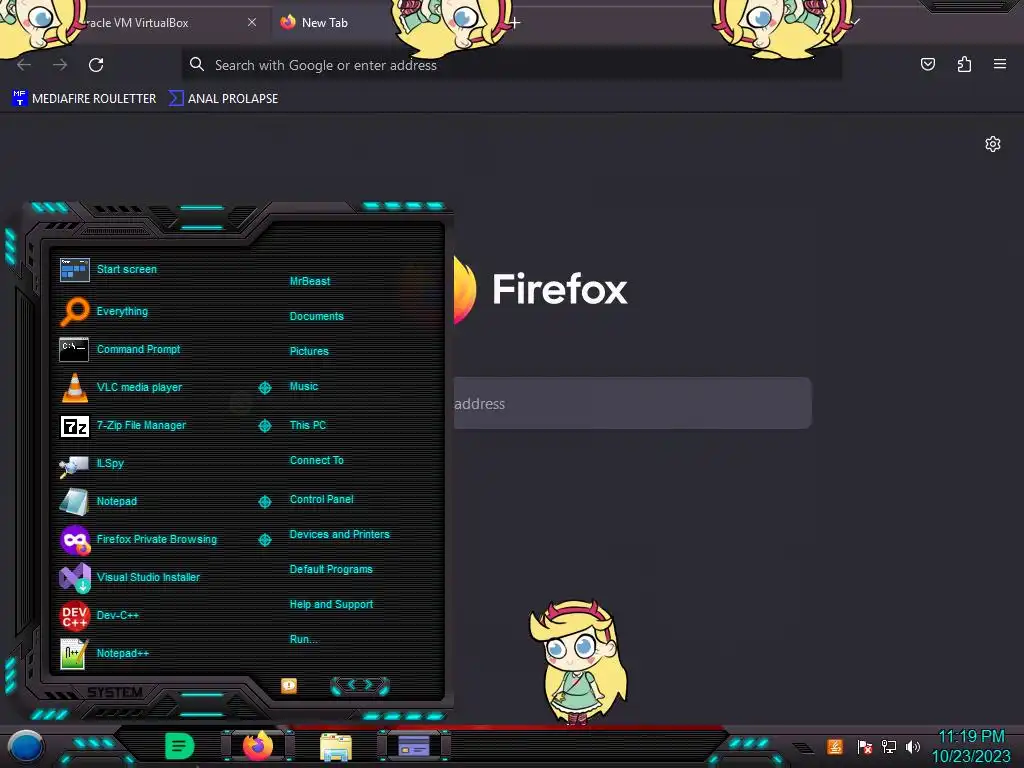
Task: Open This PC from start menu
Action: (308, 425)
